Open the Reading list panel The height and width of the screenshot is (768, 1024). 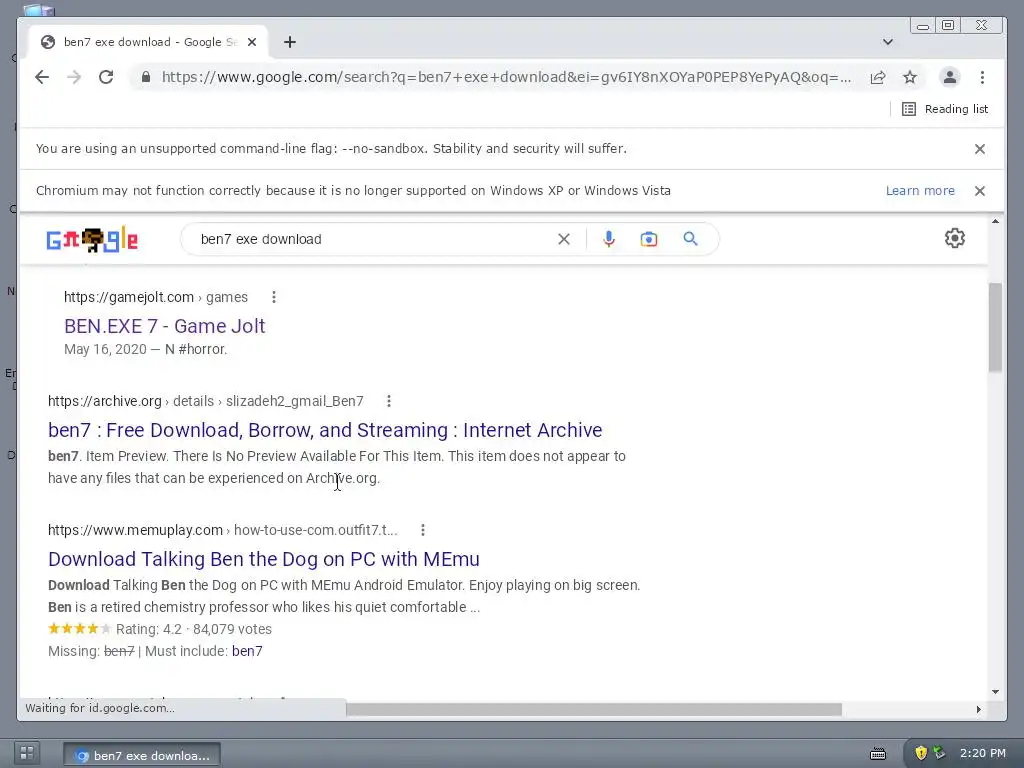point(944,109)
